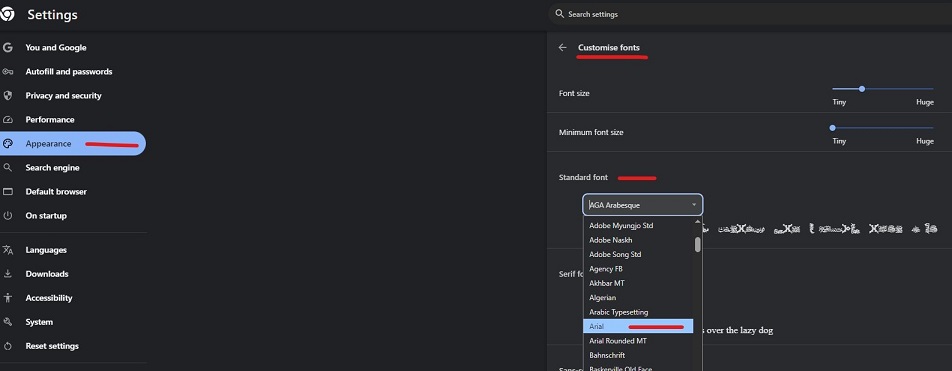Click the Chrome logo icon beside Settings
This screenshot has height=371, width=952.
7,14
